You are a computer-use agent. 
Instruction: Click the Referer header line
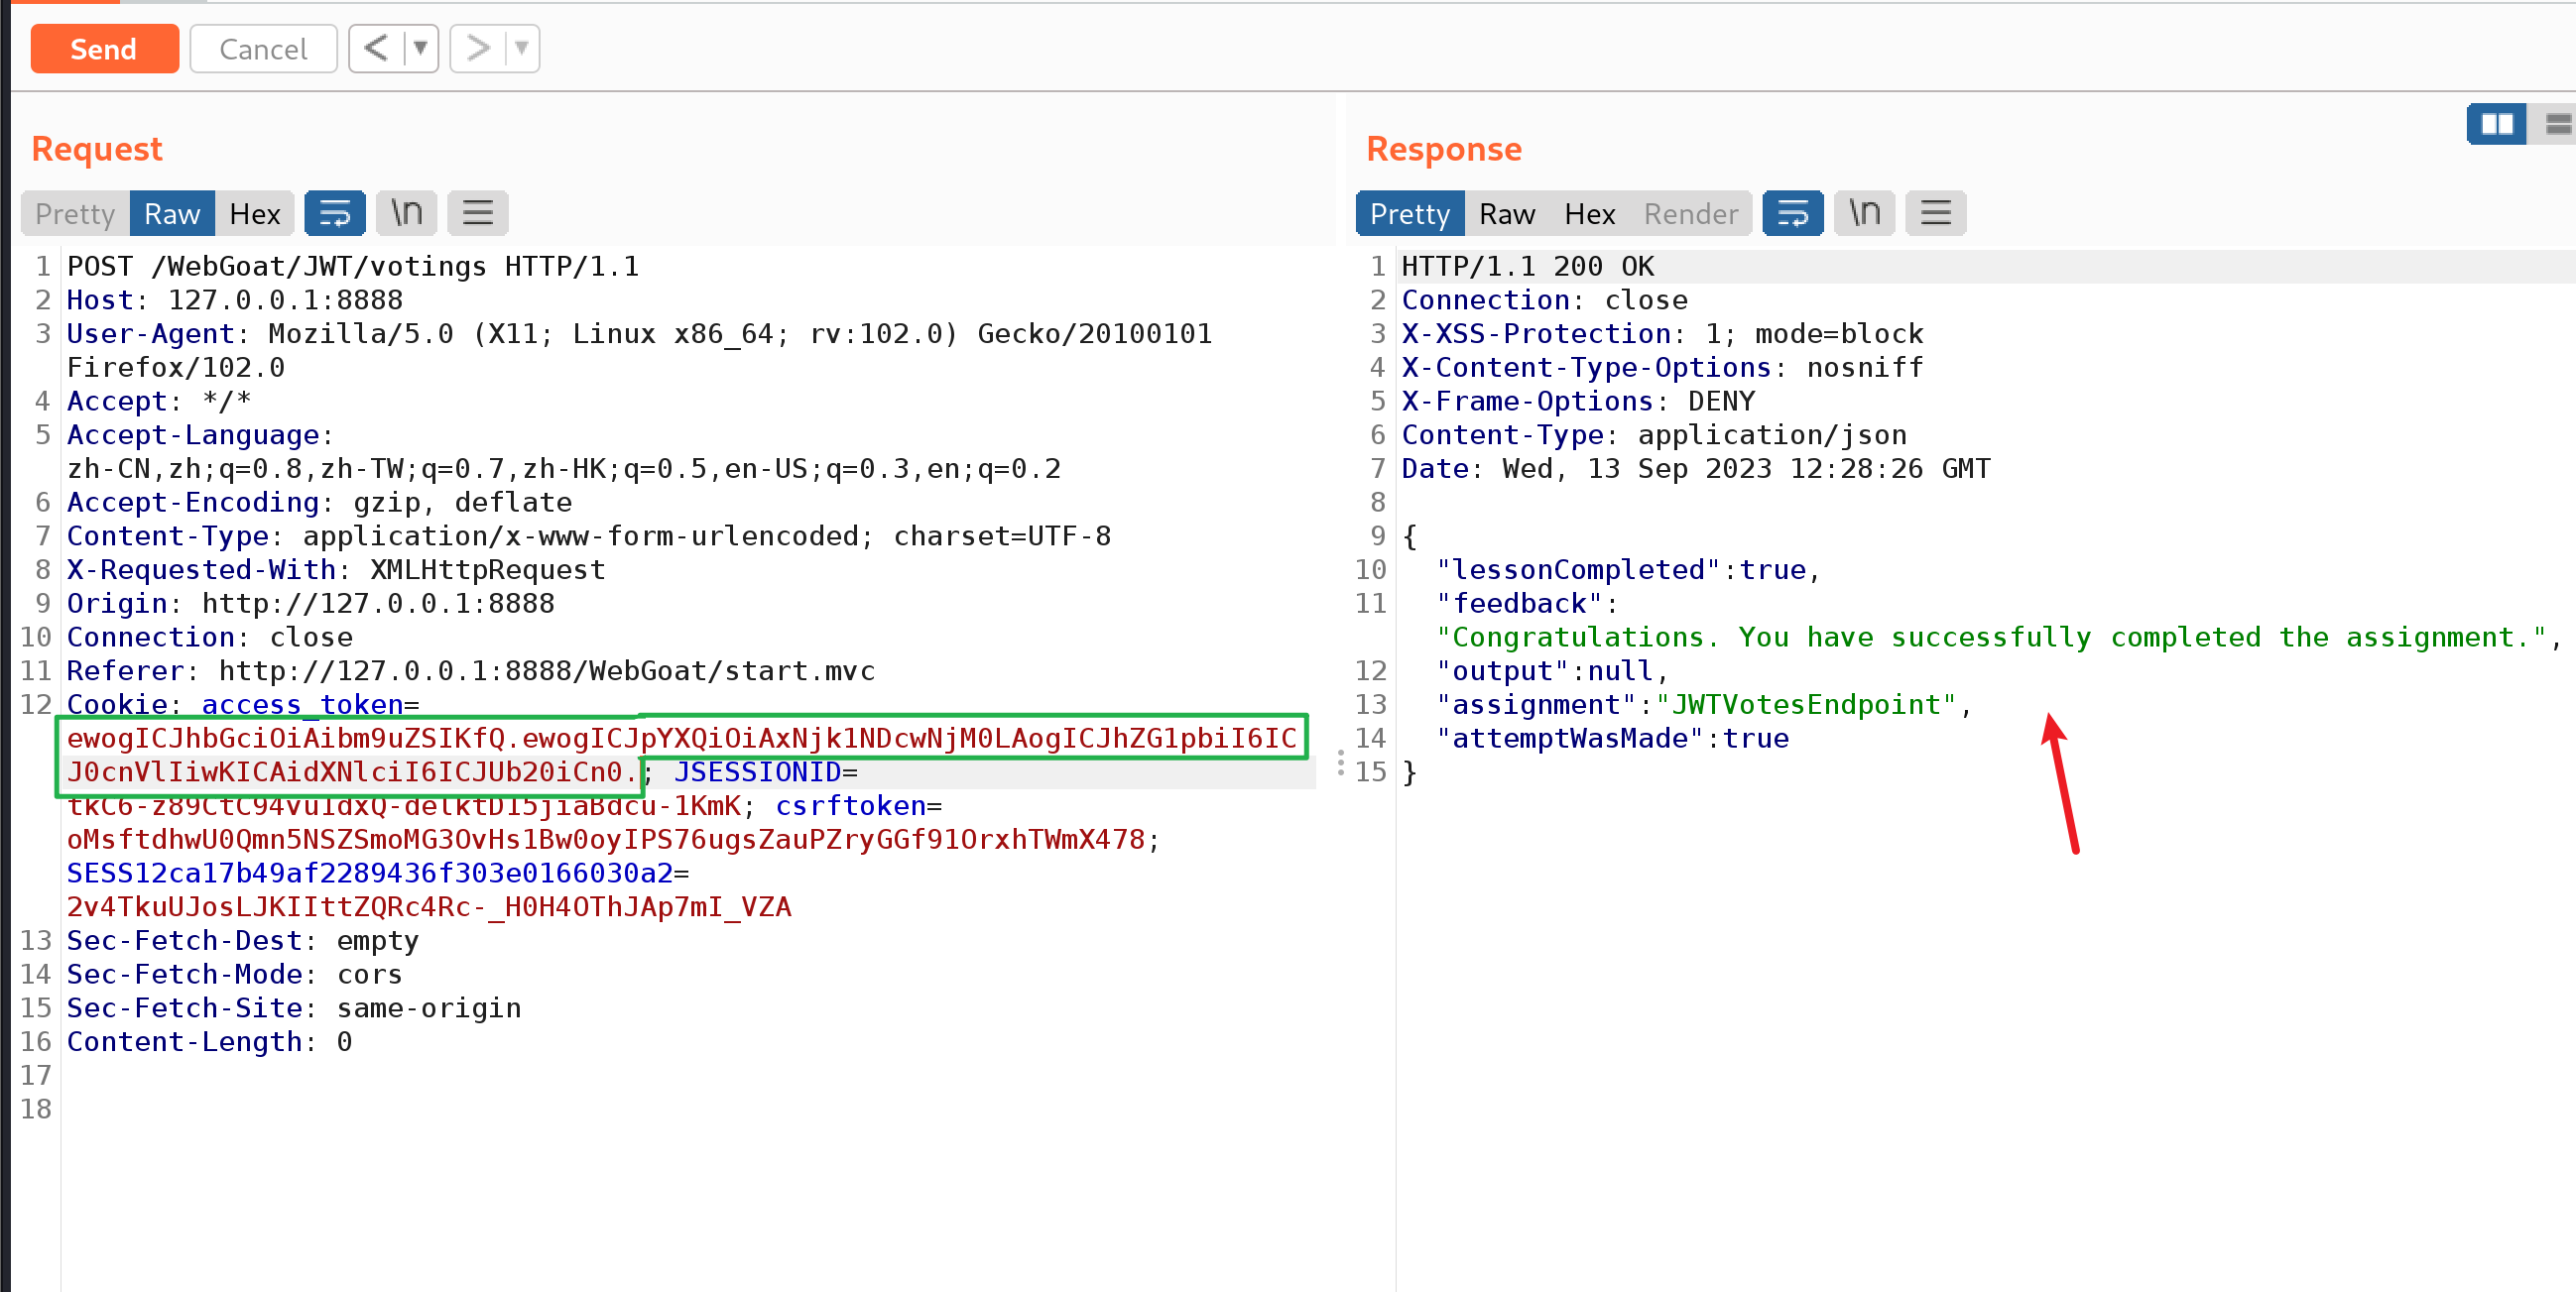471,671
